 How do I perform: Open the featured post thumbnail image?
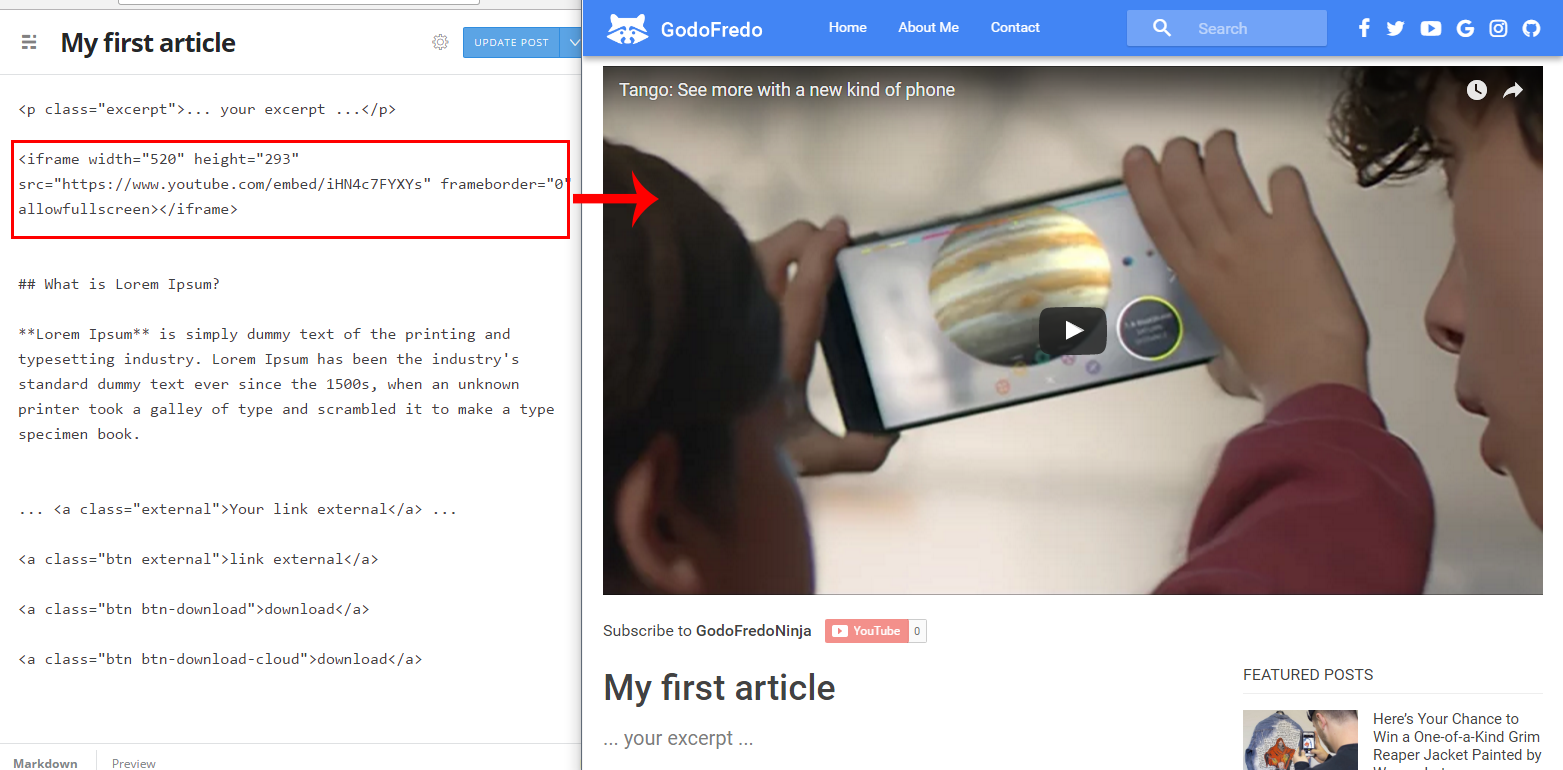(x=1300, y=740)
